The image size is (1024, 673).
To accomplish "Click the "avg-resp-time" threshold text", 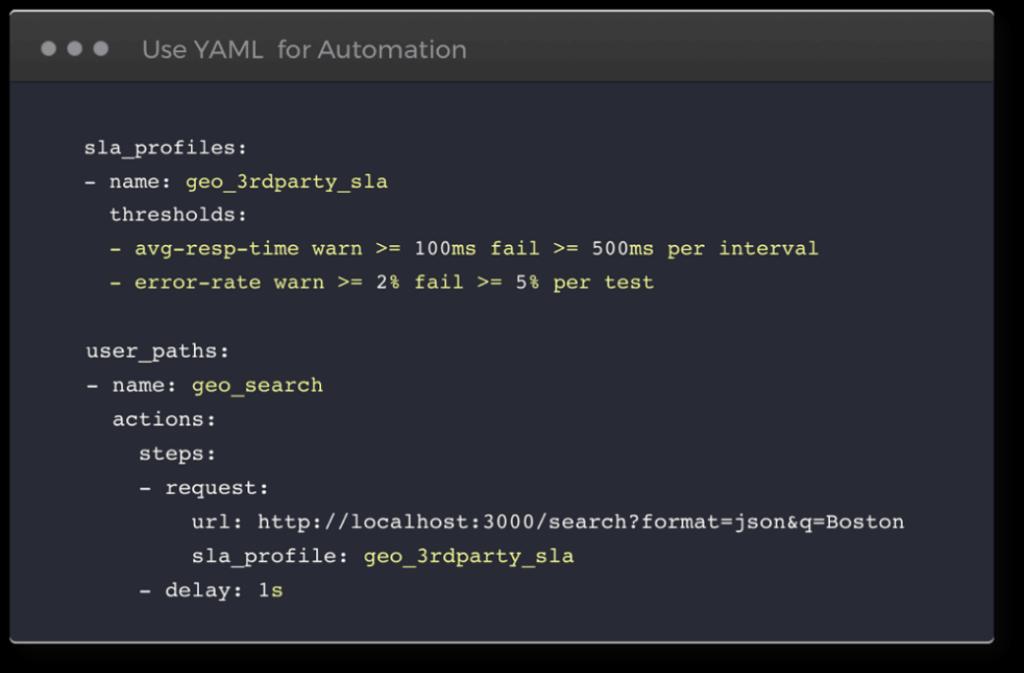I will pyautogui.click(x=217, y=248).
